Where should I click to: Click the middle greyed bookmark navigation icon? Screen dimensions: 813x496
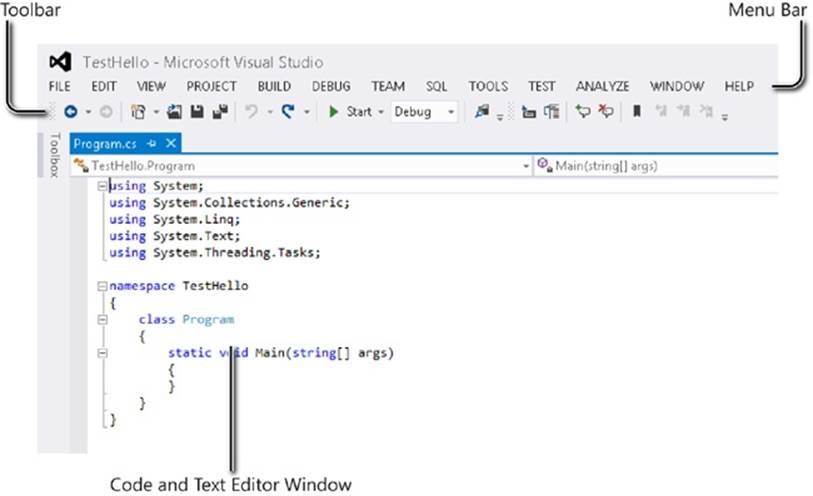pos(683,110)
